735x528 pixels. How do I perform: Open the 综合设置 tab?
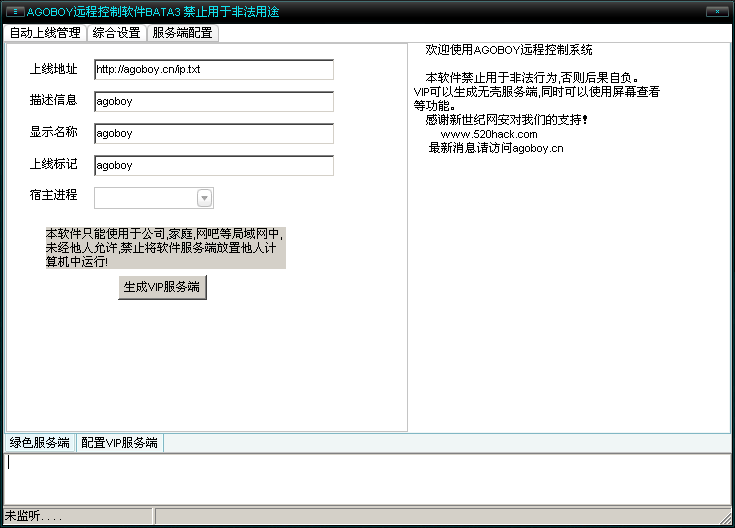[x=116, y=33]
